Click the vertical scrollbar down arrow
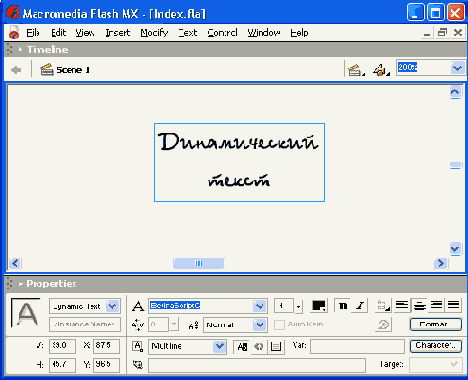This screenshot has width=468, height=380. coord(455,249)
